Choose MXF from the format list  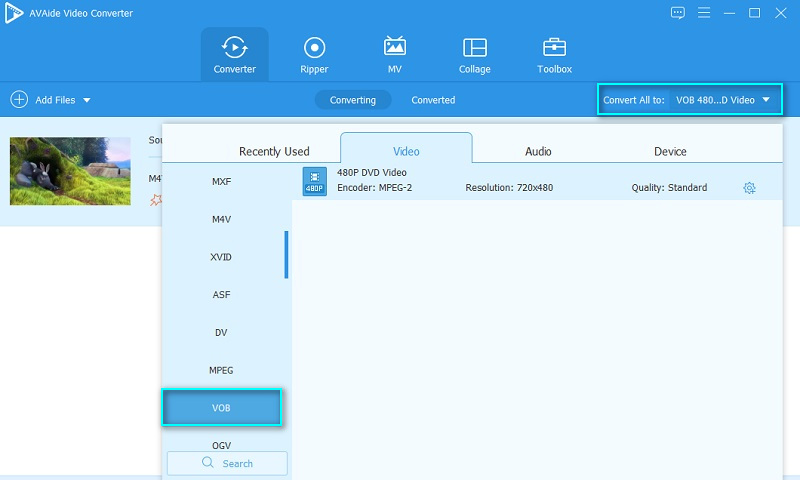click(x=221, y=181)
